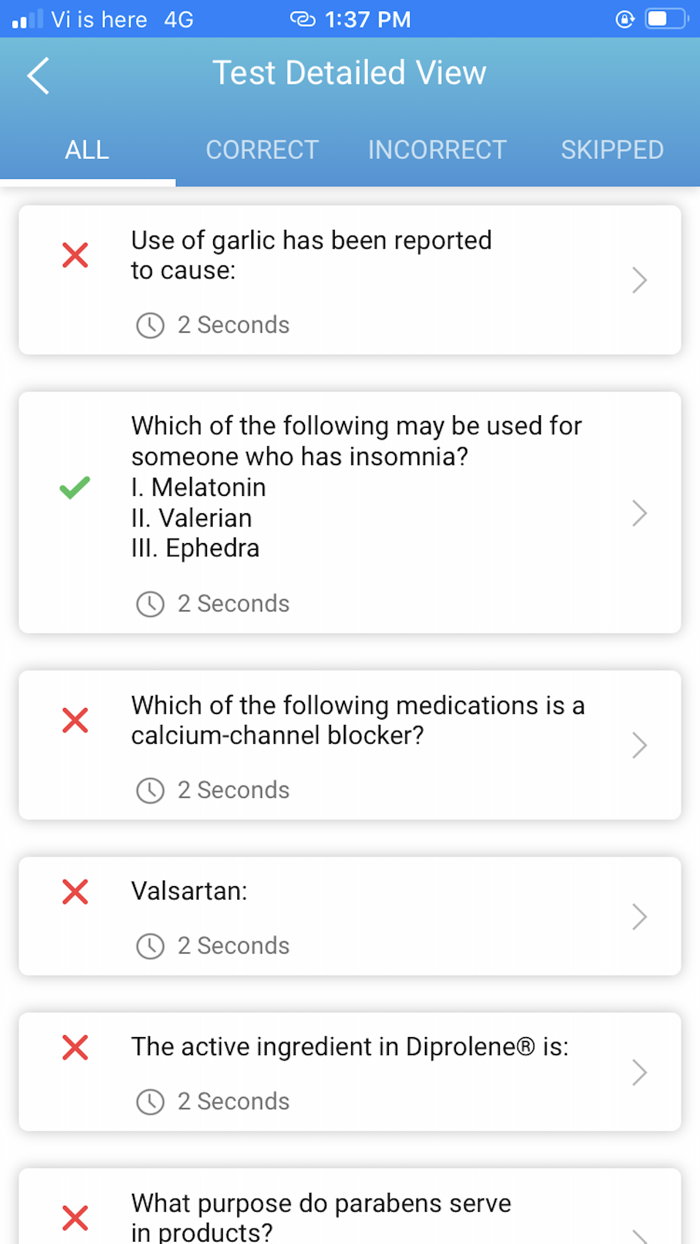Switch to the CORRECT tab
This screenshot has width=700, height=1244.
[x=262, y=149]
